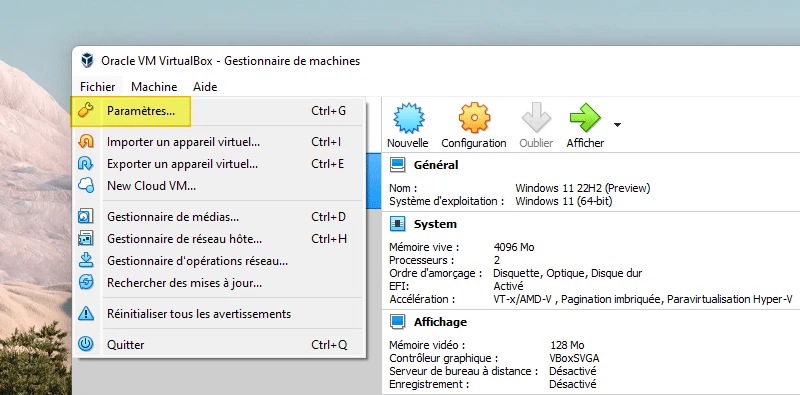Click the Affichage monitor icon
Screen dimensions: 800x395
(x=397, y=322)
